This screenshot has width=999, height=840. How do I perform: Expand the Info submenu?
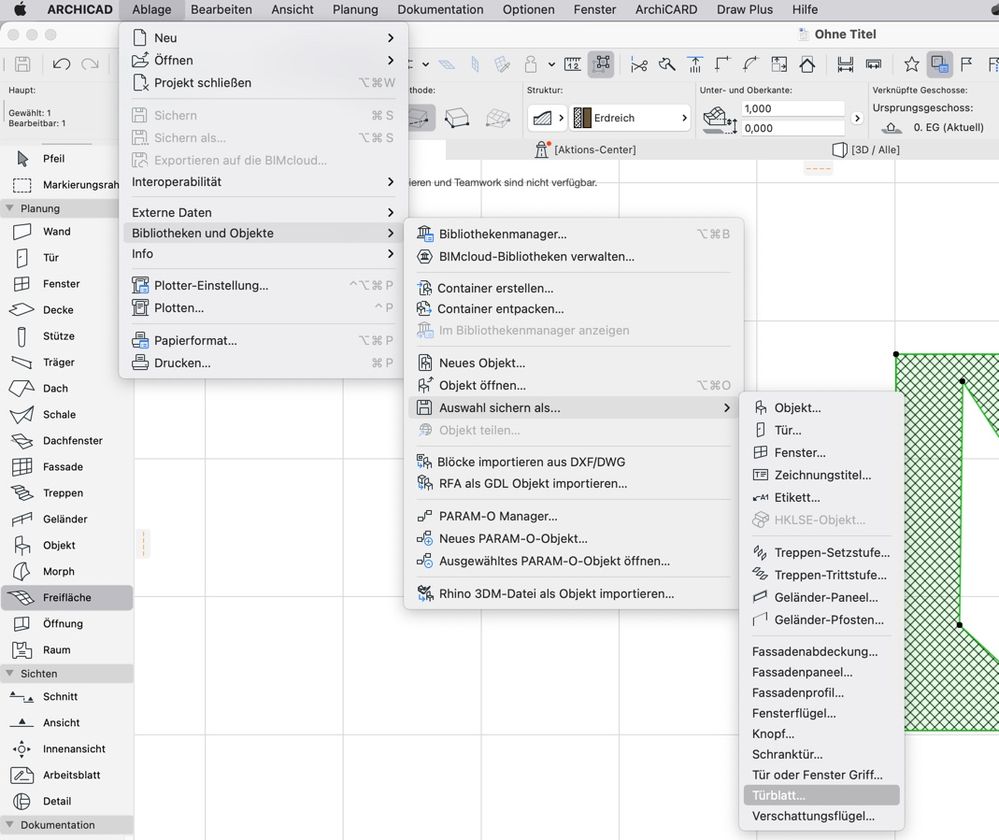point(263,254)
